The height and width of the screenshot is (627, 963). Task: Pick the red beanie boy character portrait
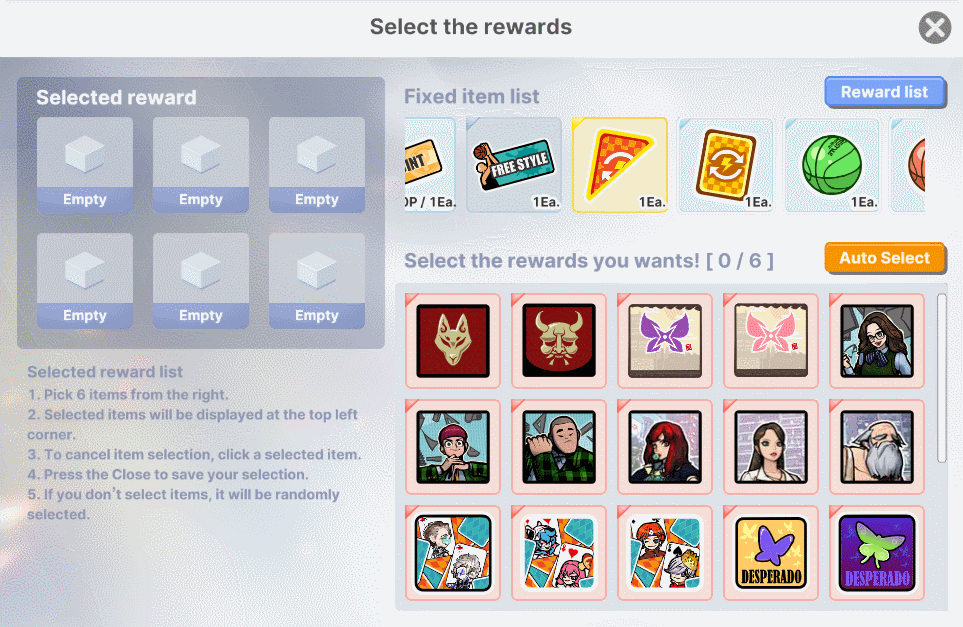tap(453, 446)
